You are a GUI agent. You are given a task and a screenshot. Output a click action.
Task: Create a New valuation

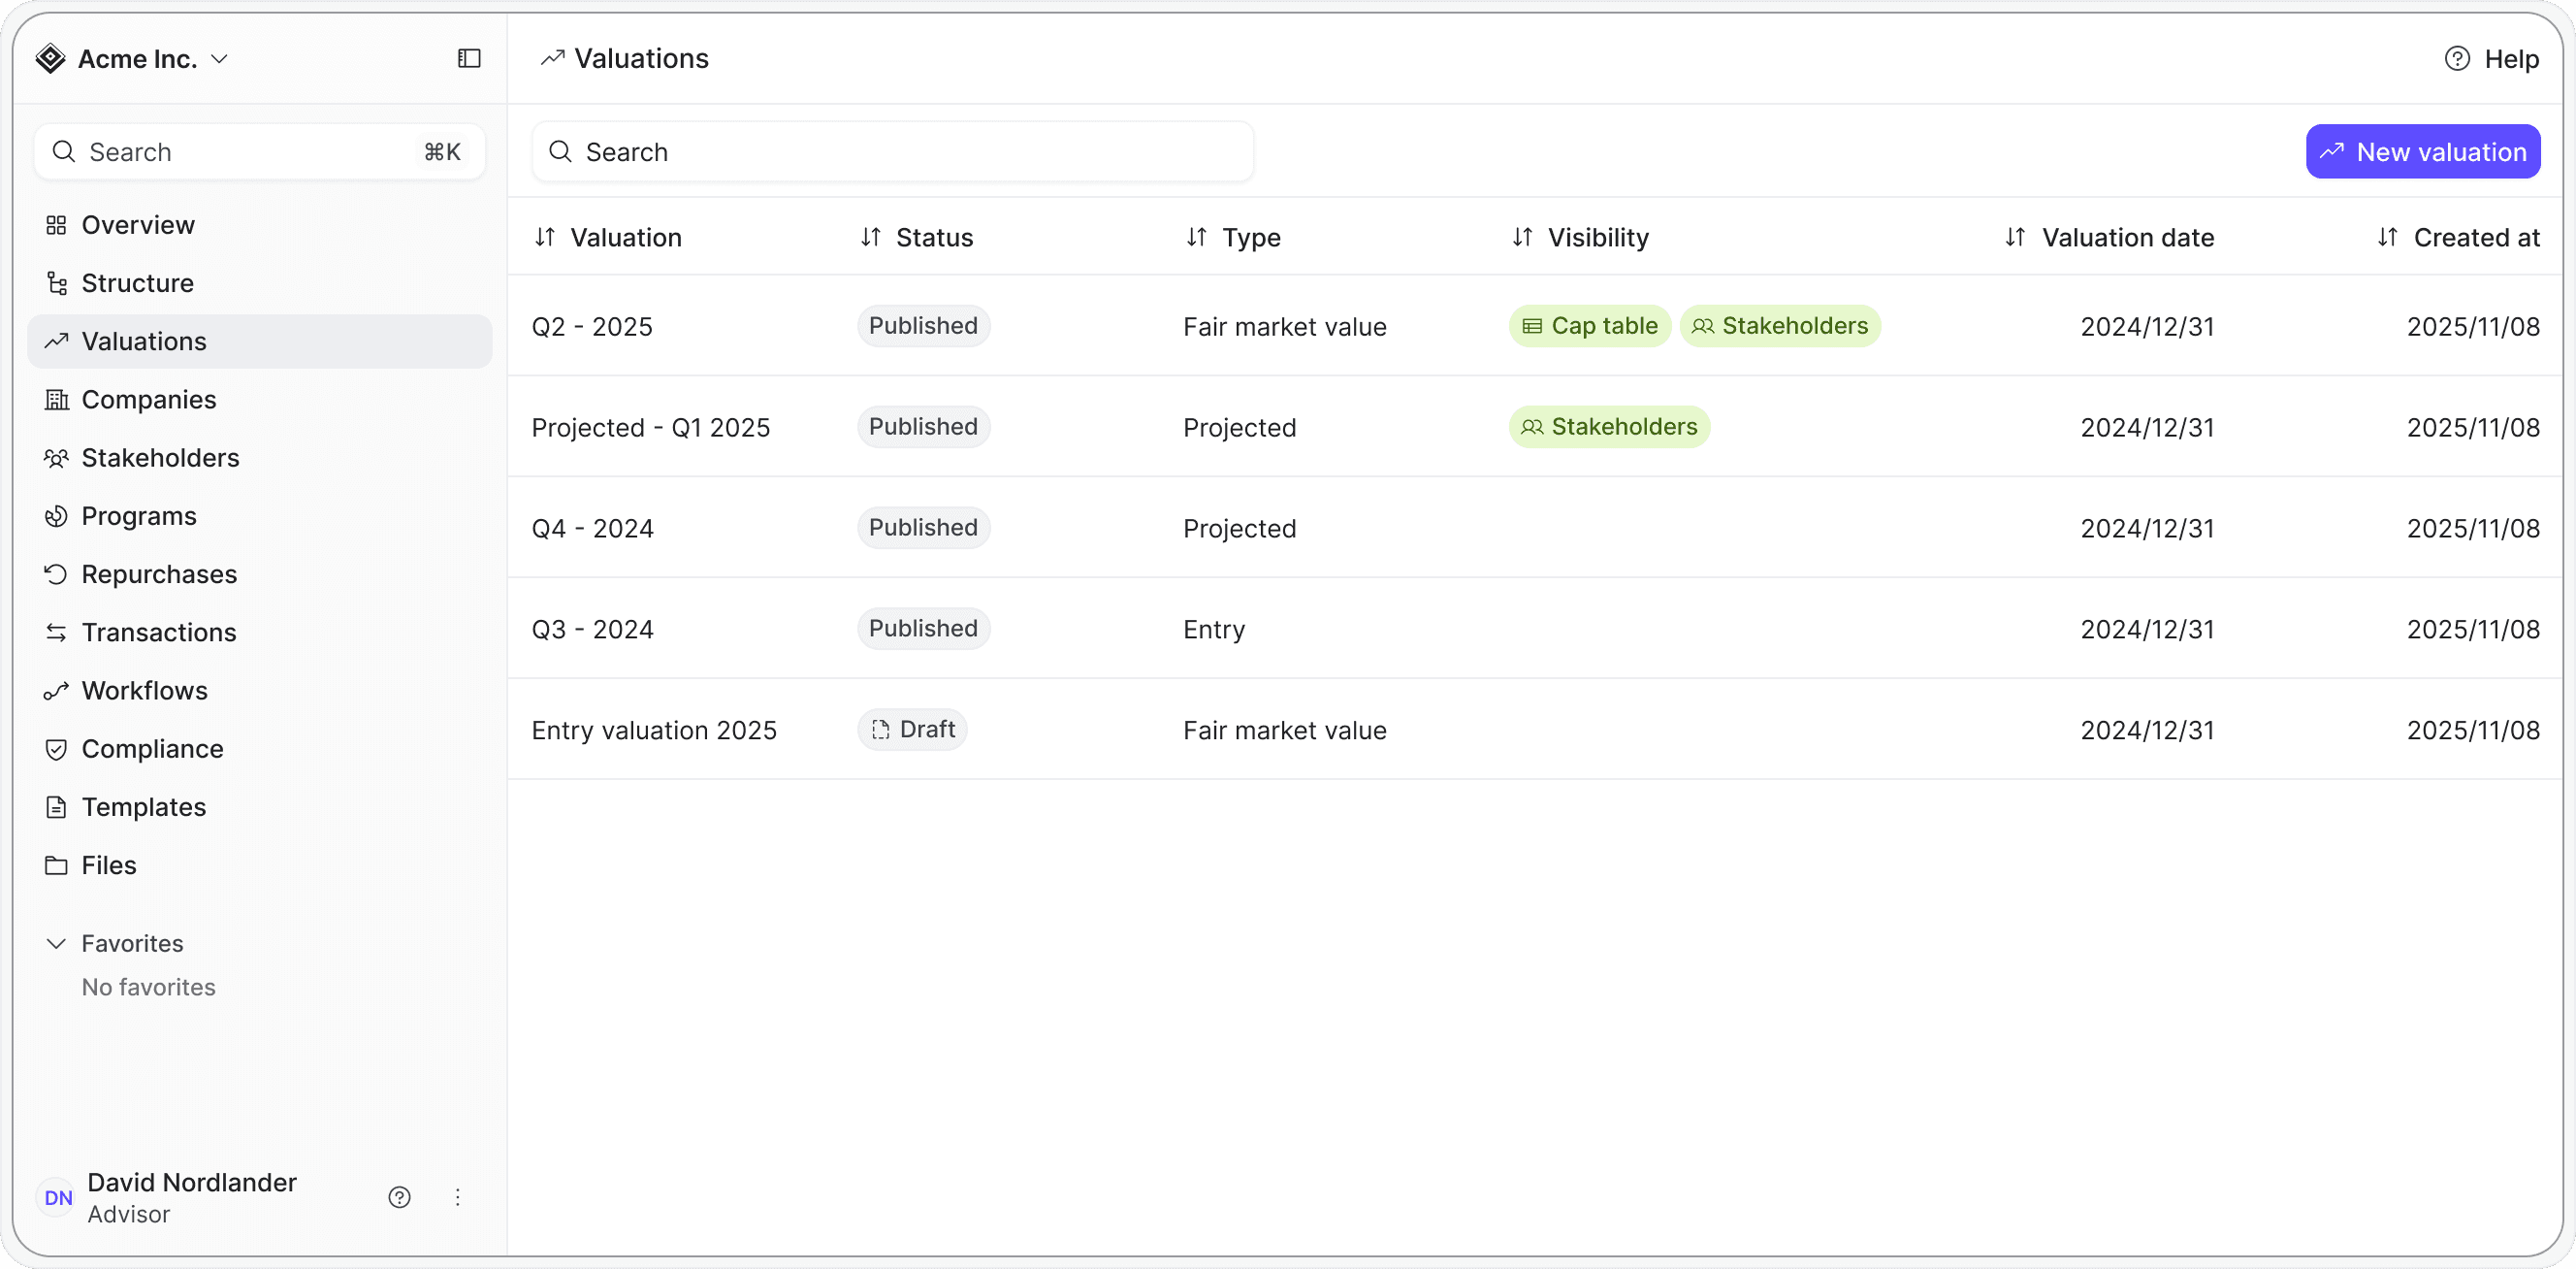(2422, 152)
